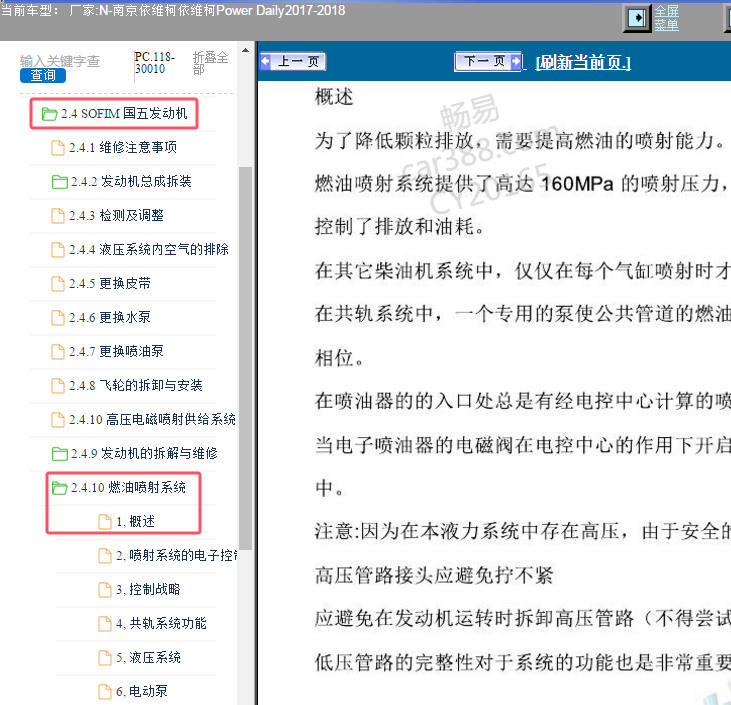Click page icon beside 2.4.8 飞轮的拆卸与安装

(x=58, y=386)
